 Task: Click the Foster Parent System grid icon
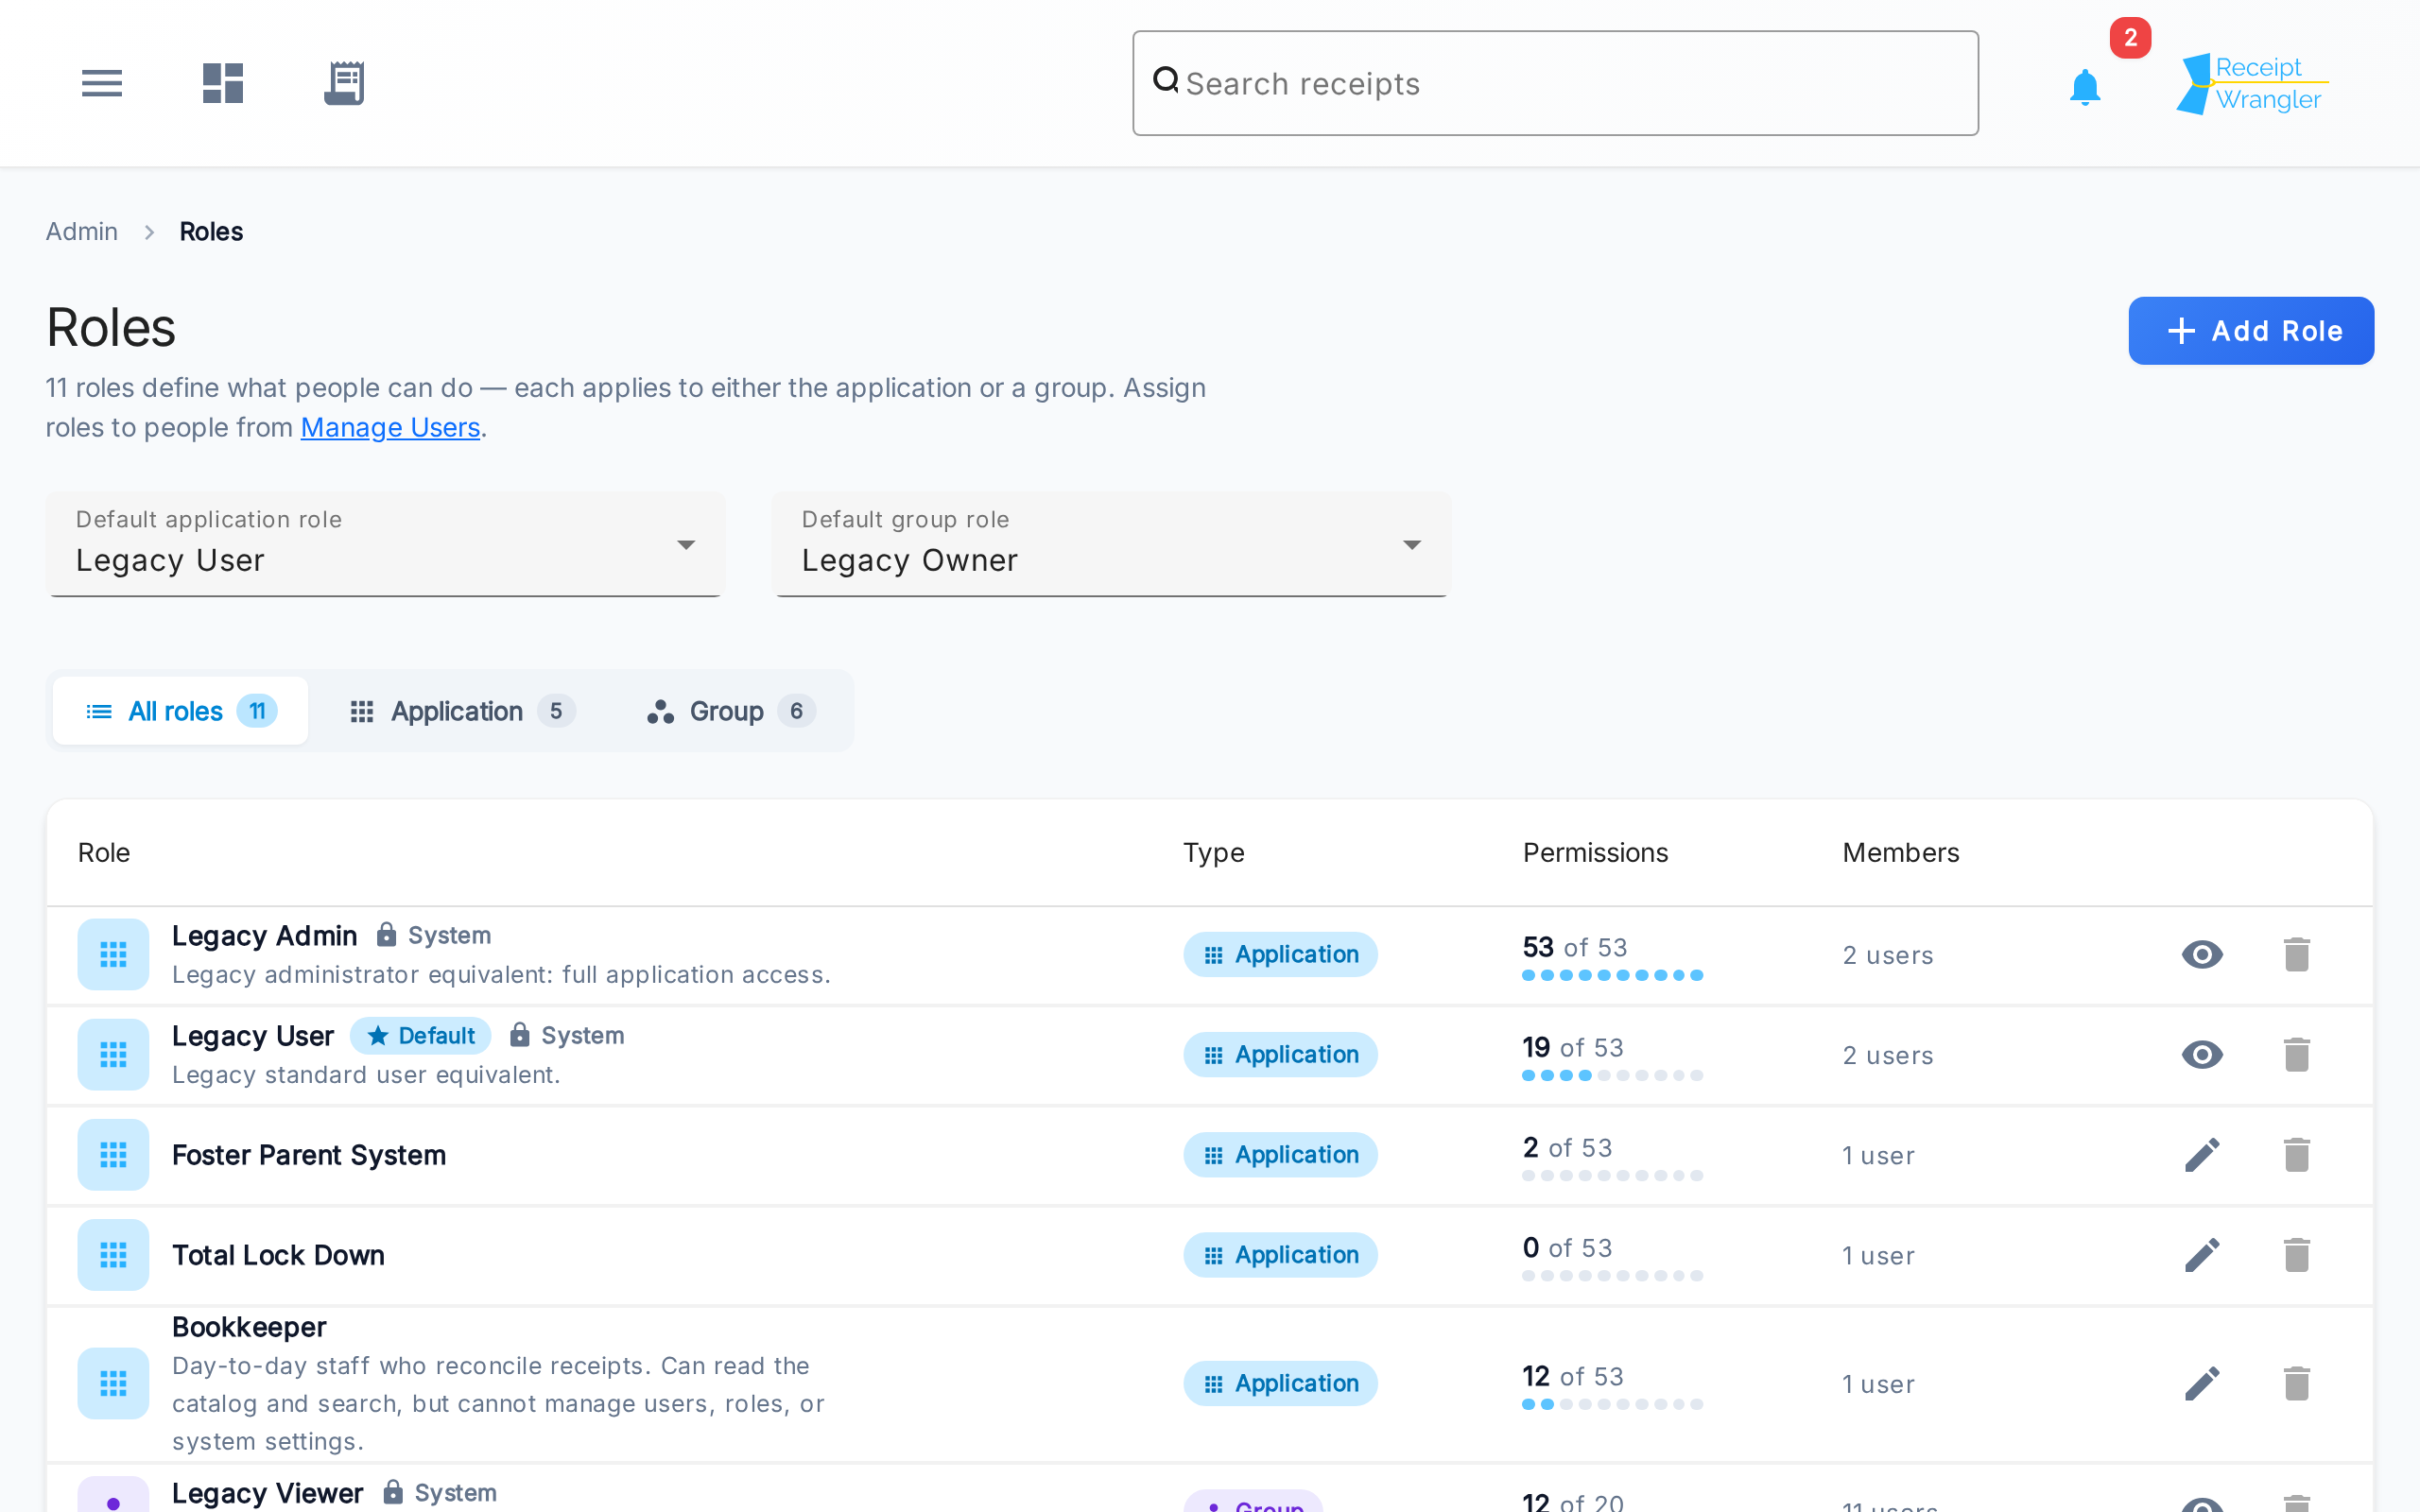[x=113, y=1154]
